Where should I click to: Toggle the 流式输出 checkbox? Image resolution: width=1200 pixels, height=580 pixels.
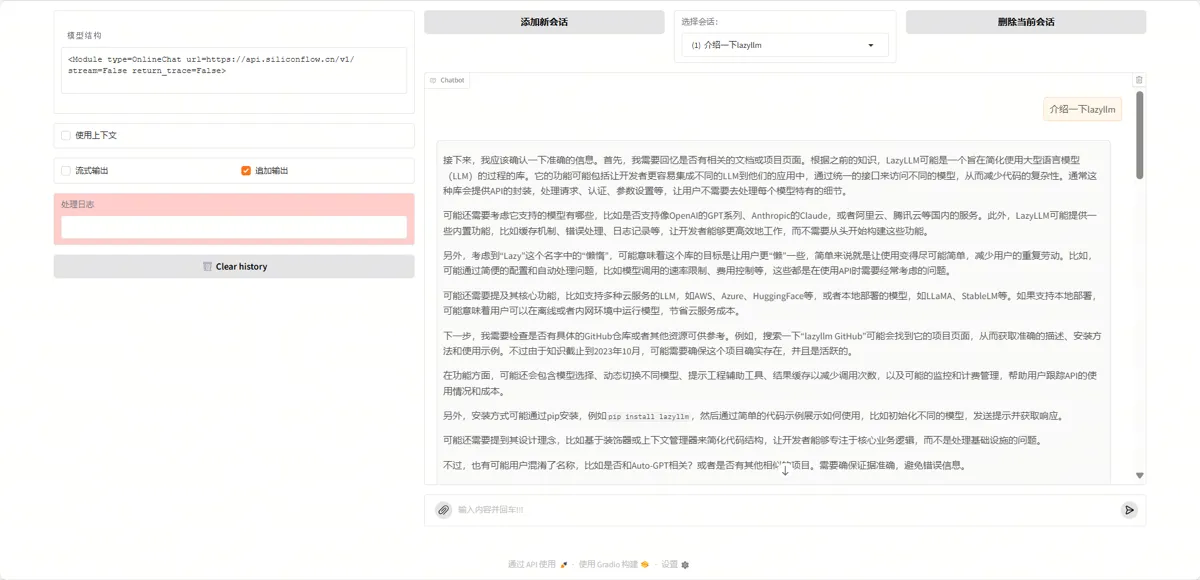66,171
